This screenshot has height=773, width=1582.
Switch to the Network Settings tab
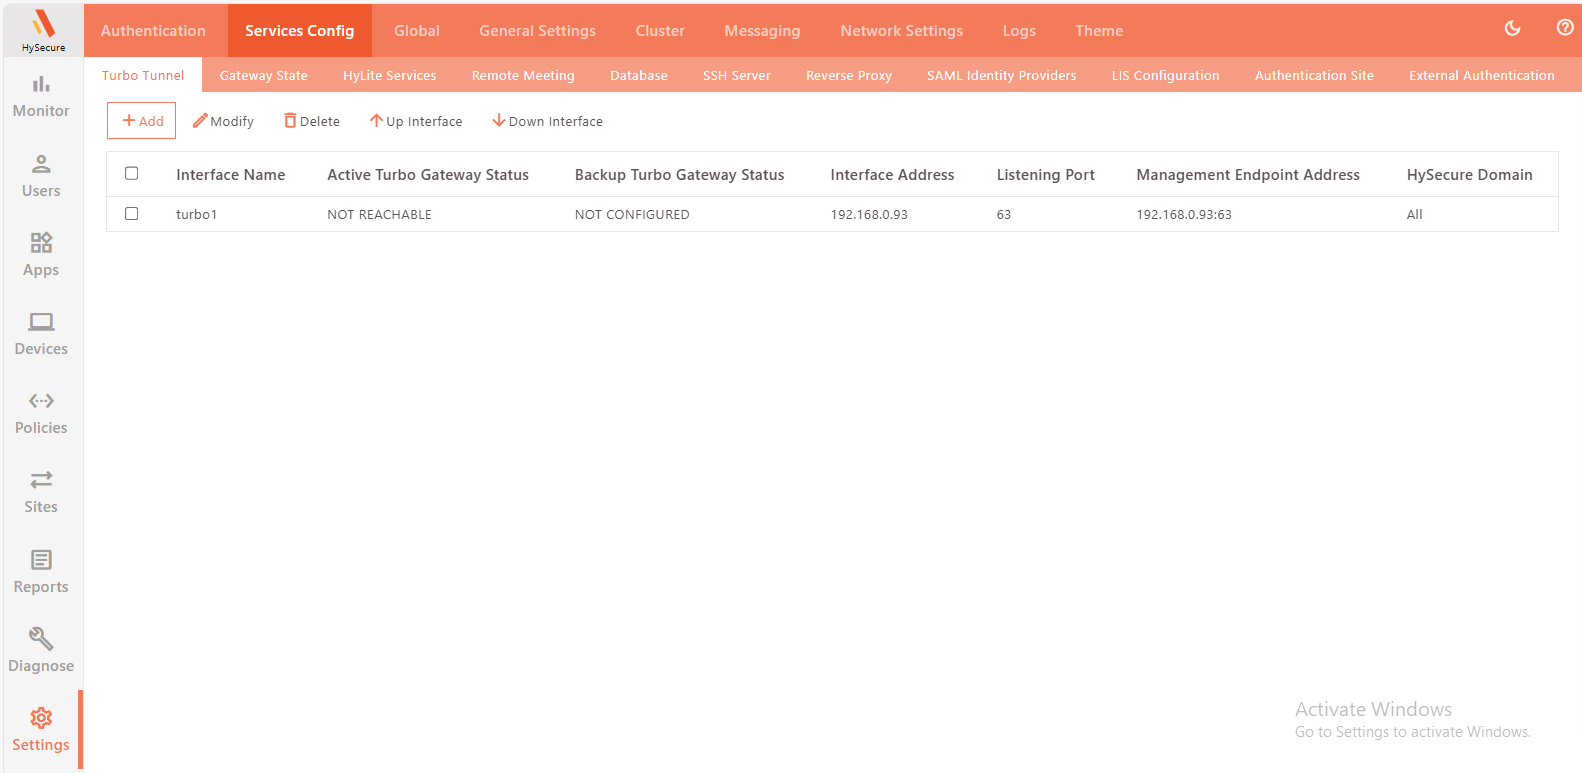coord(901,31)
